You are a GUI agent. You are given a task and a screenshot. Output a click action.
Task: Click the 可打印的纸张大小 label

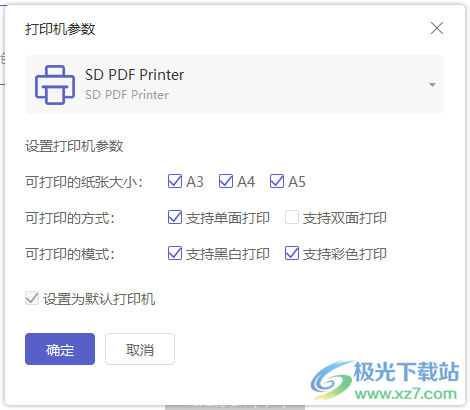tap(84, 182)
